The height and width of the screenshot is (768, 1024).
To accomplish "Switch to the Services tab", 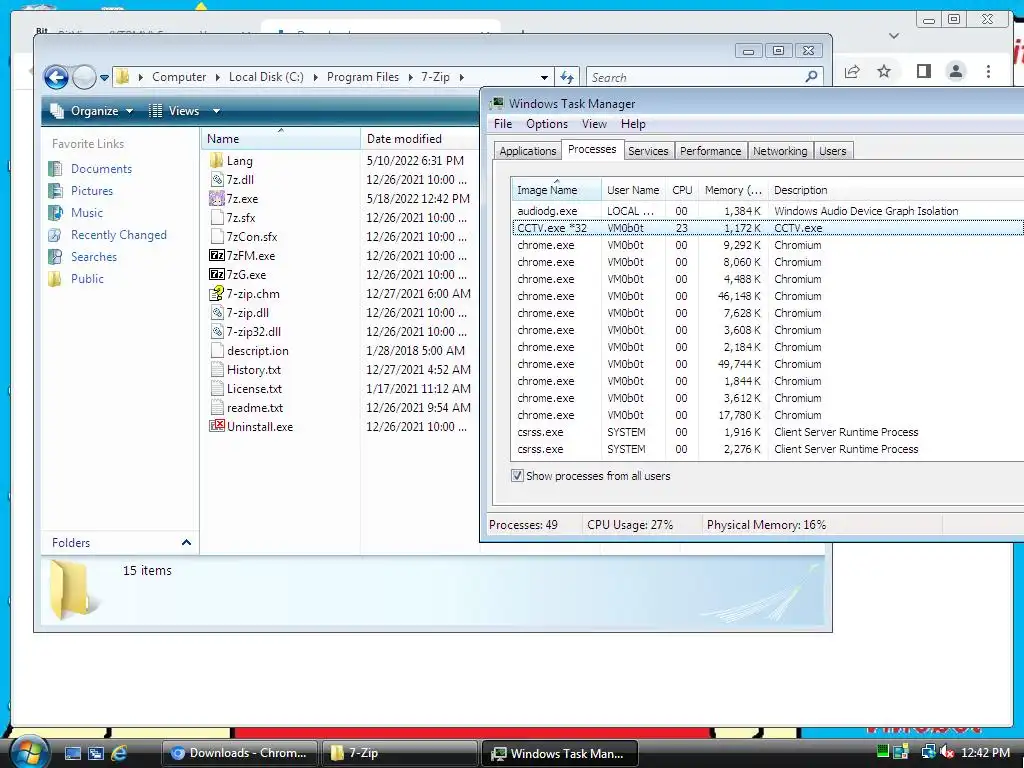I will point(648,151).
